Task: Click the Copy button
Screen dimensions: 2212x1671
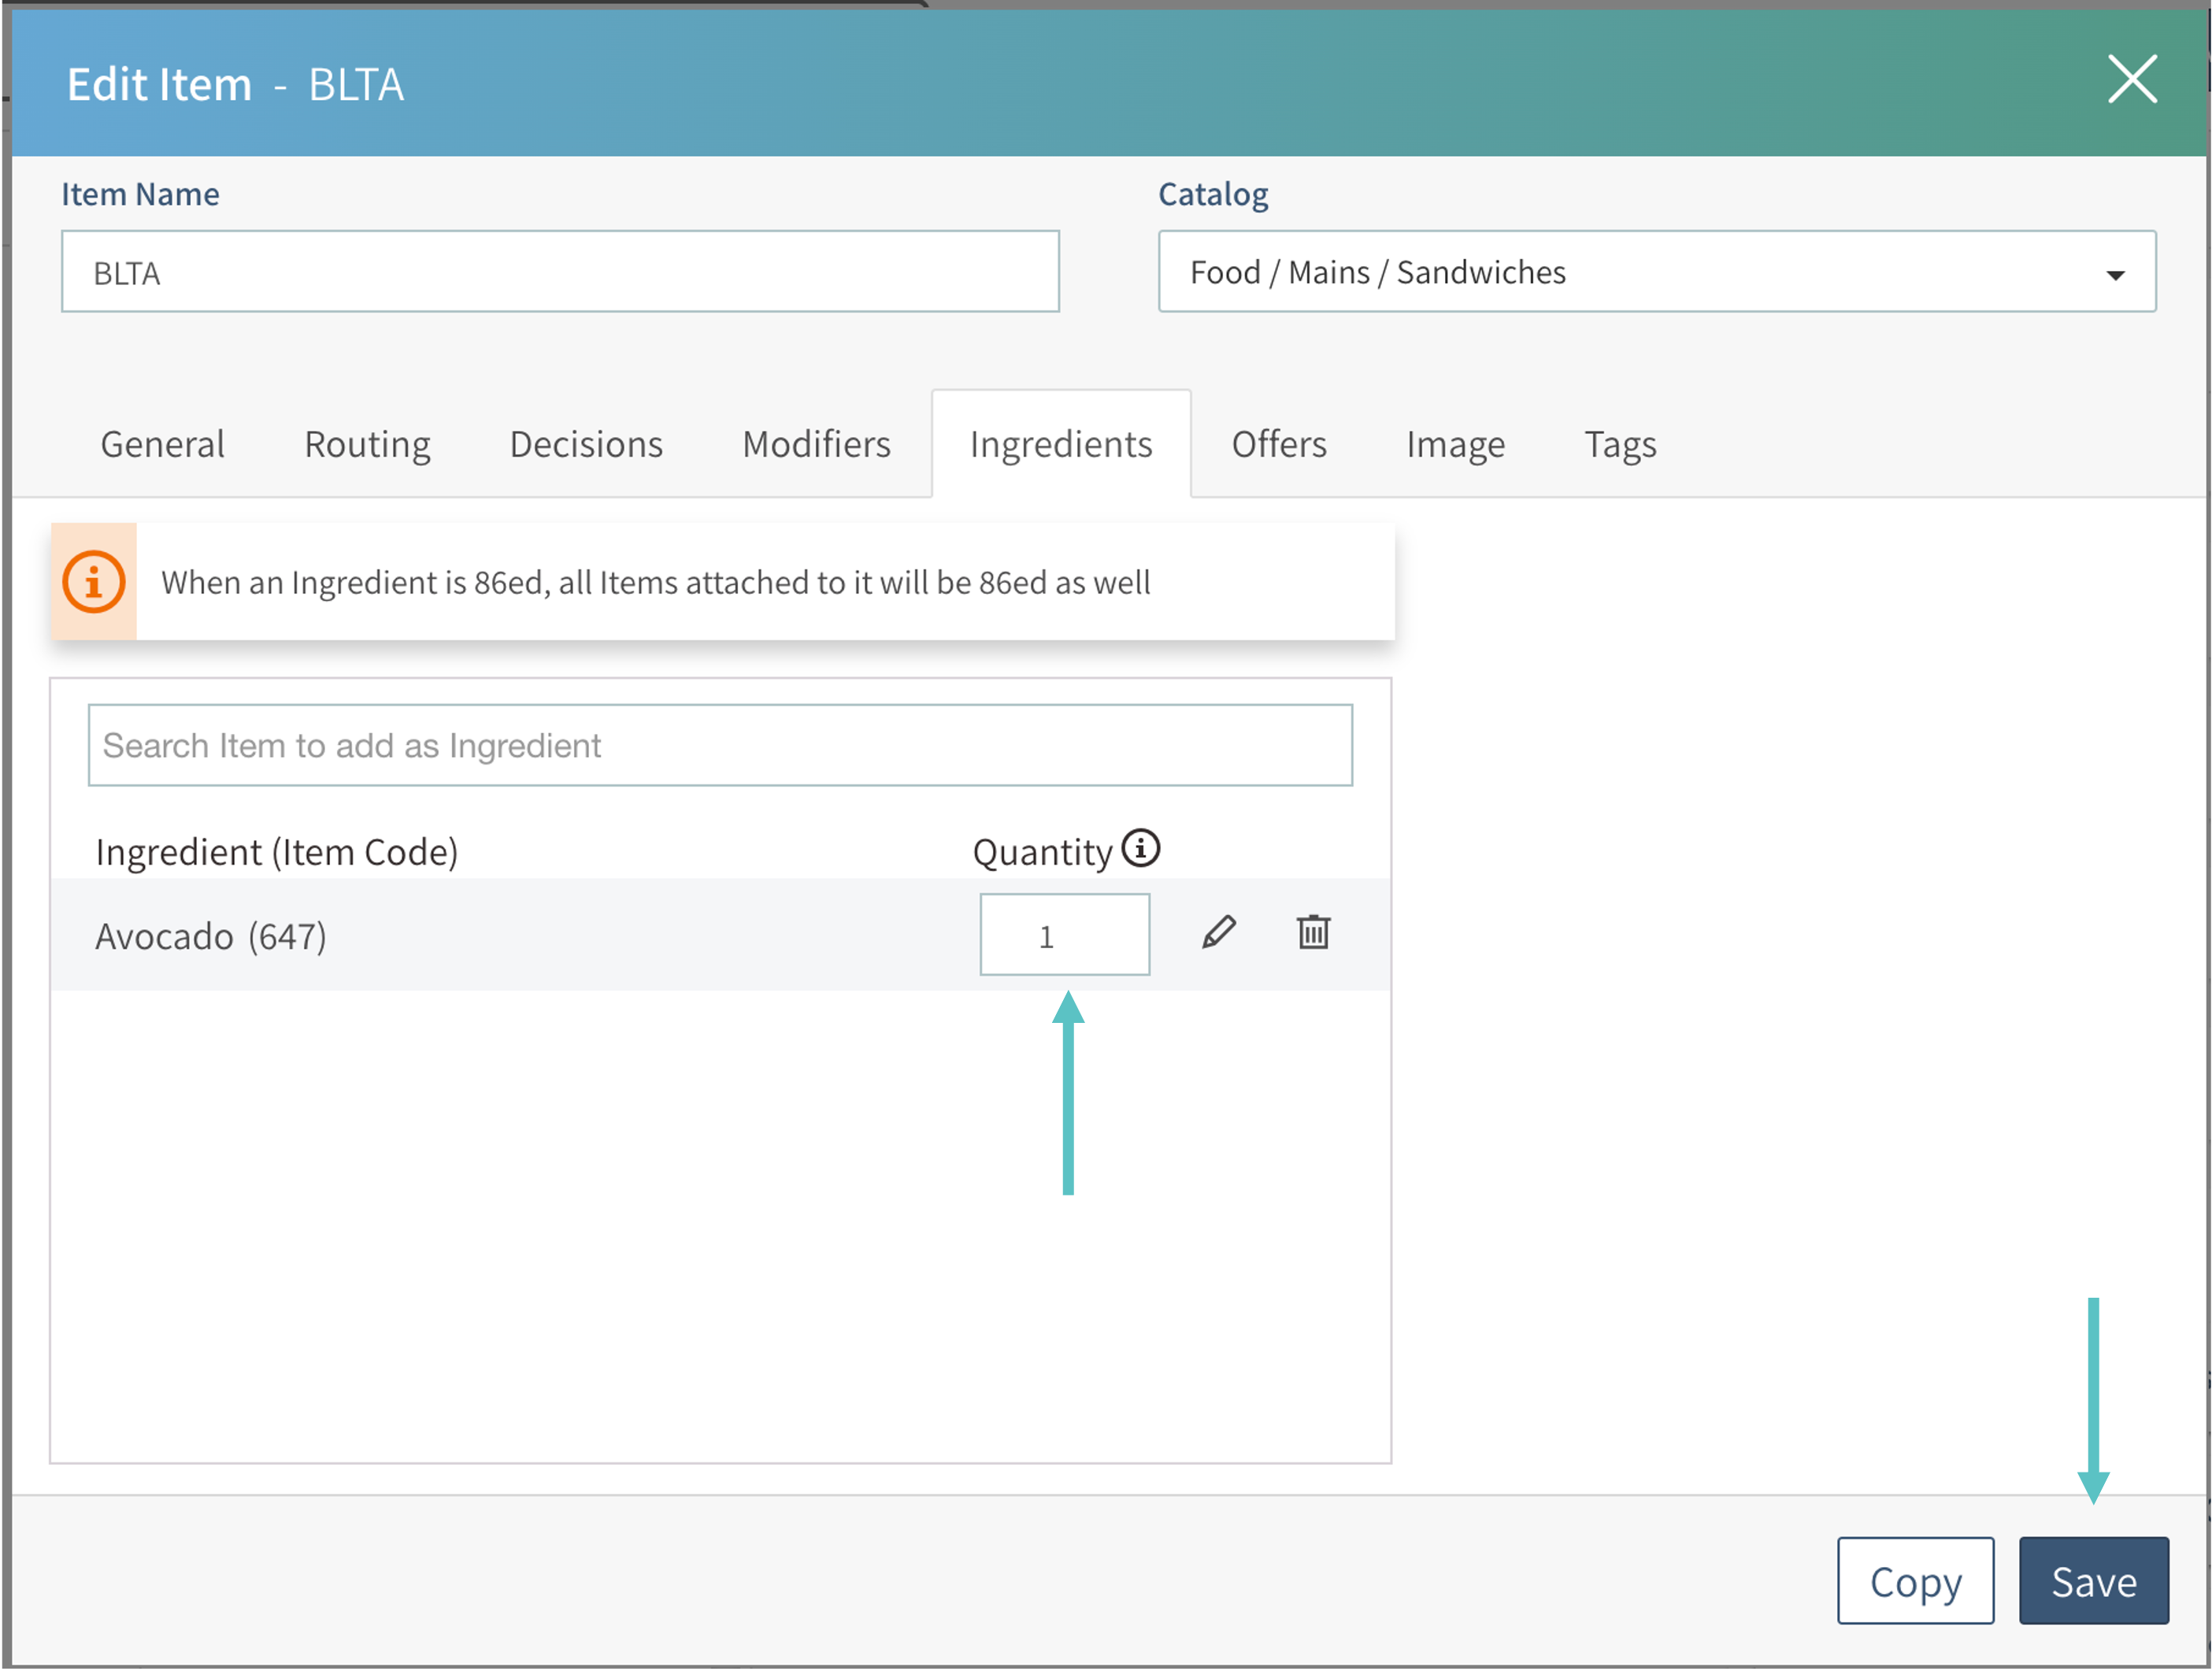Action: pos(1915,1581)
